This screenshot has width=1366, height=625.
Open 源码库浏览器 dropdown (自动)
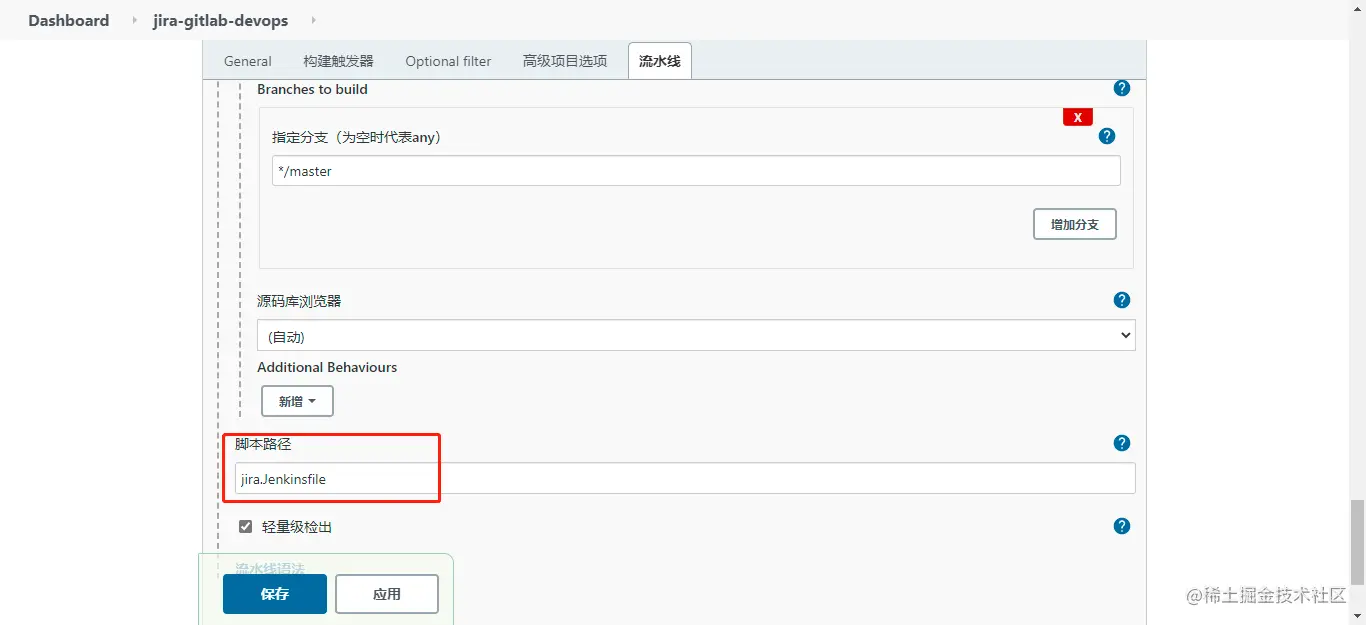click(696, 336)
